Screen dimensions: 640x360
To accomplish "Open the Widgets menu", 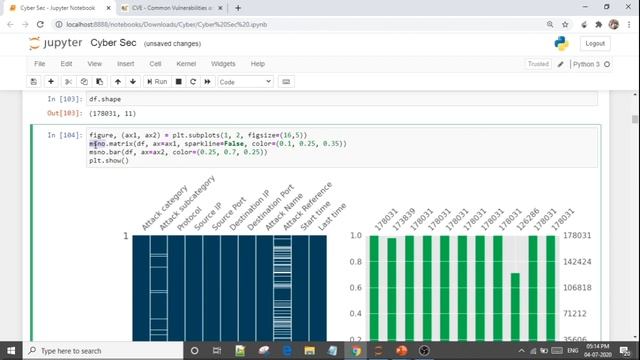I will coord(223,64).
